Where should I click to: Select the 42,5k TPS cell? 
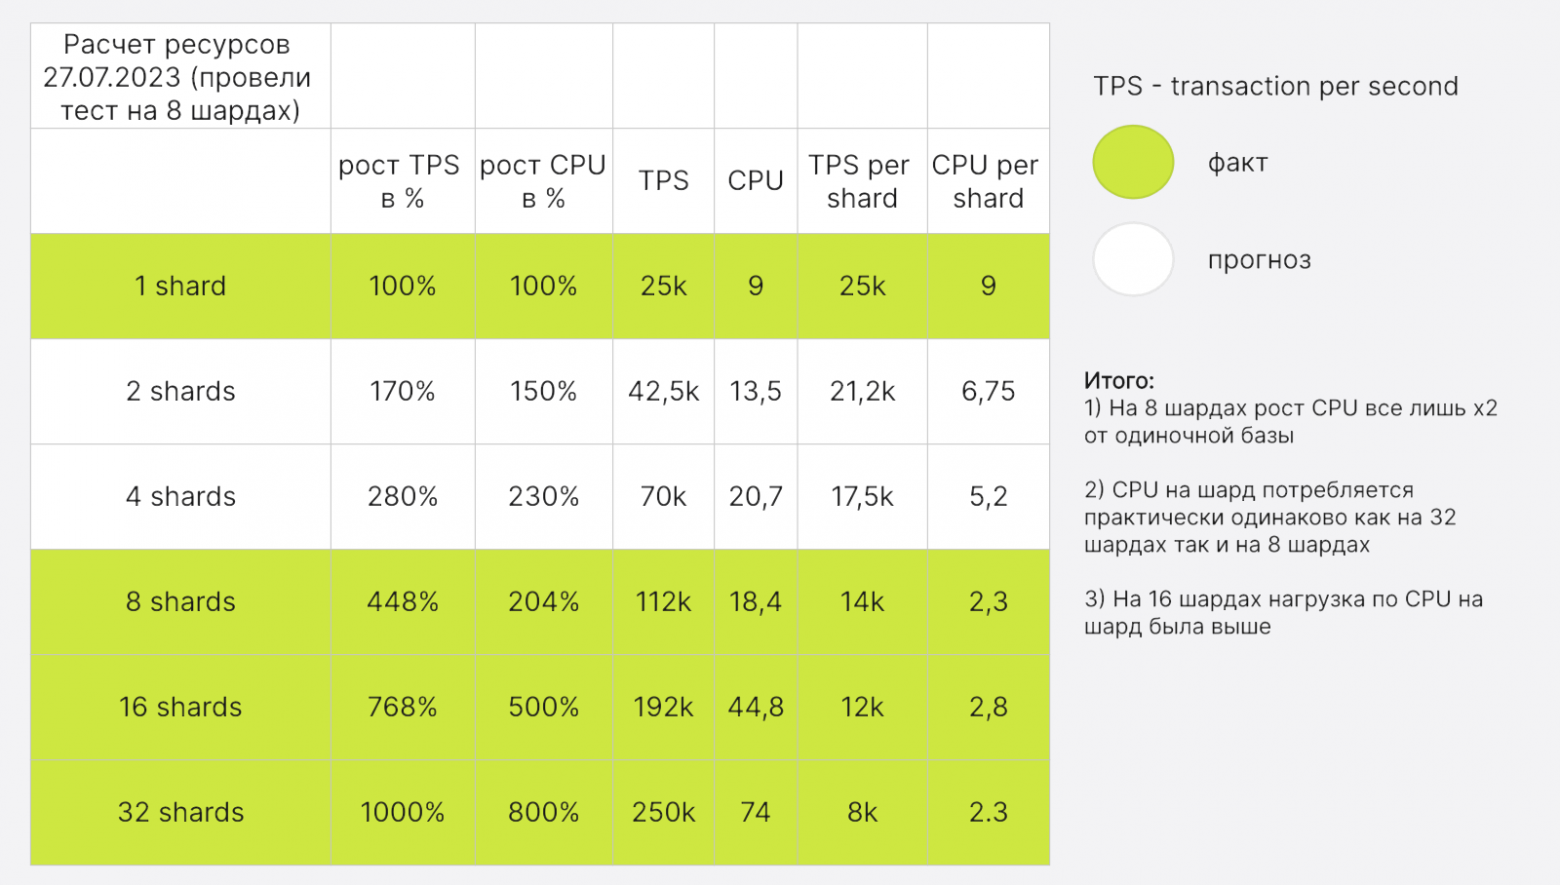pyautogui.click(x=663, y=391)
